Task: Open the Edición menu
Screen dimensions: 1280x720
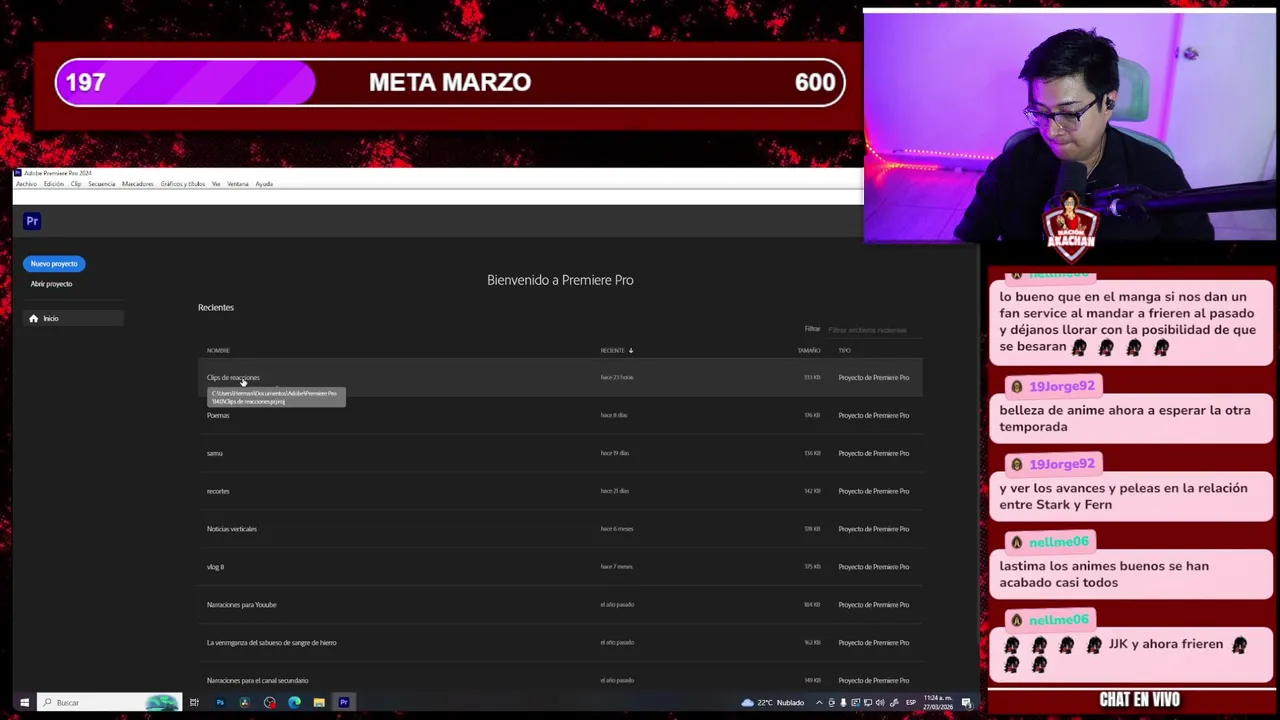Action: point(53,184)
